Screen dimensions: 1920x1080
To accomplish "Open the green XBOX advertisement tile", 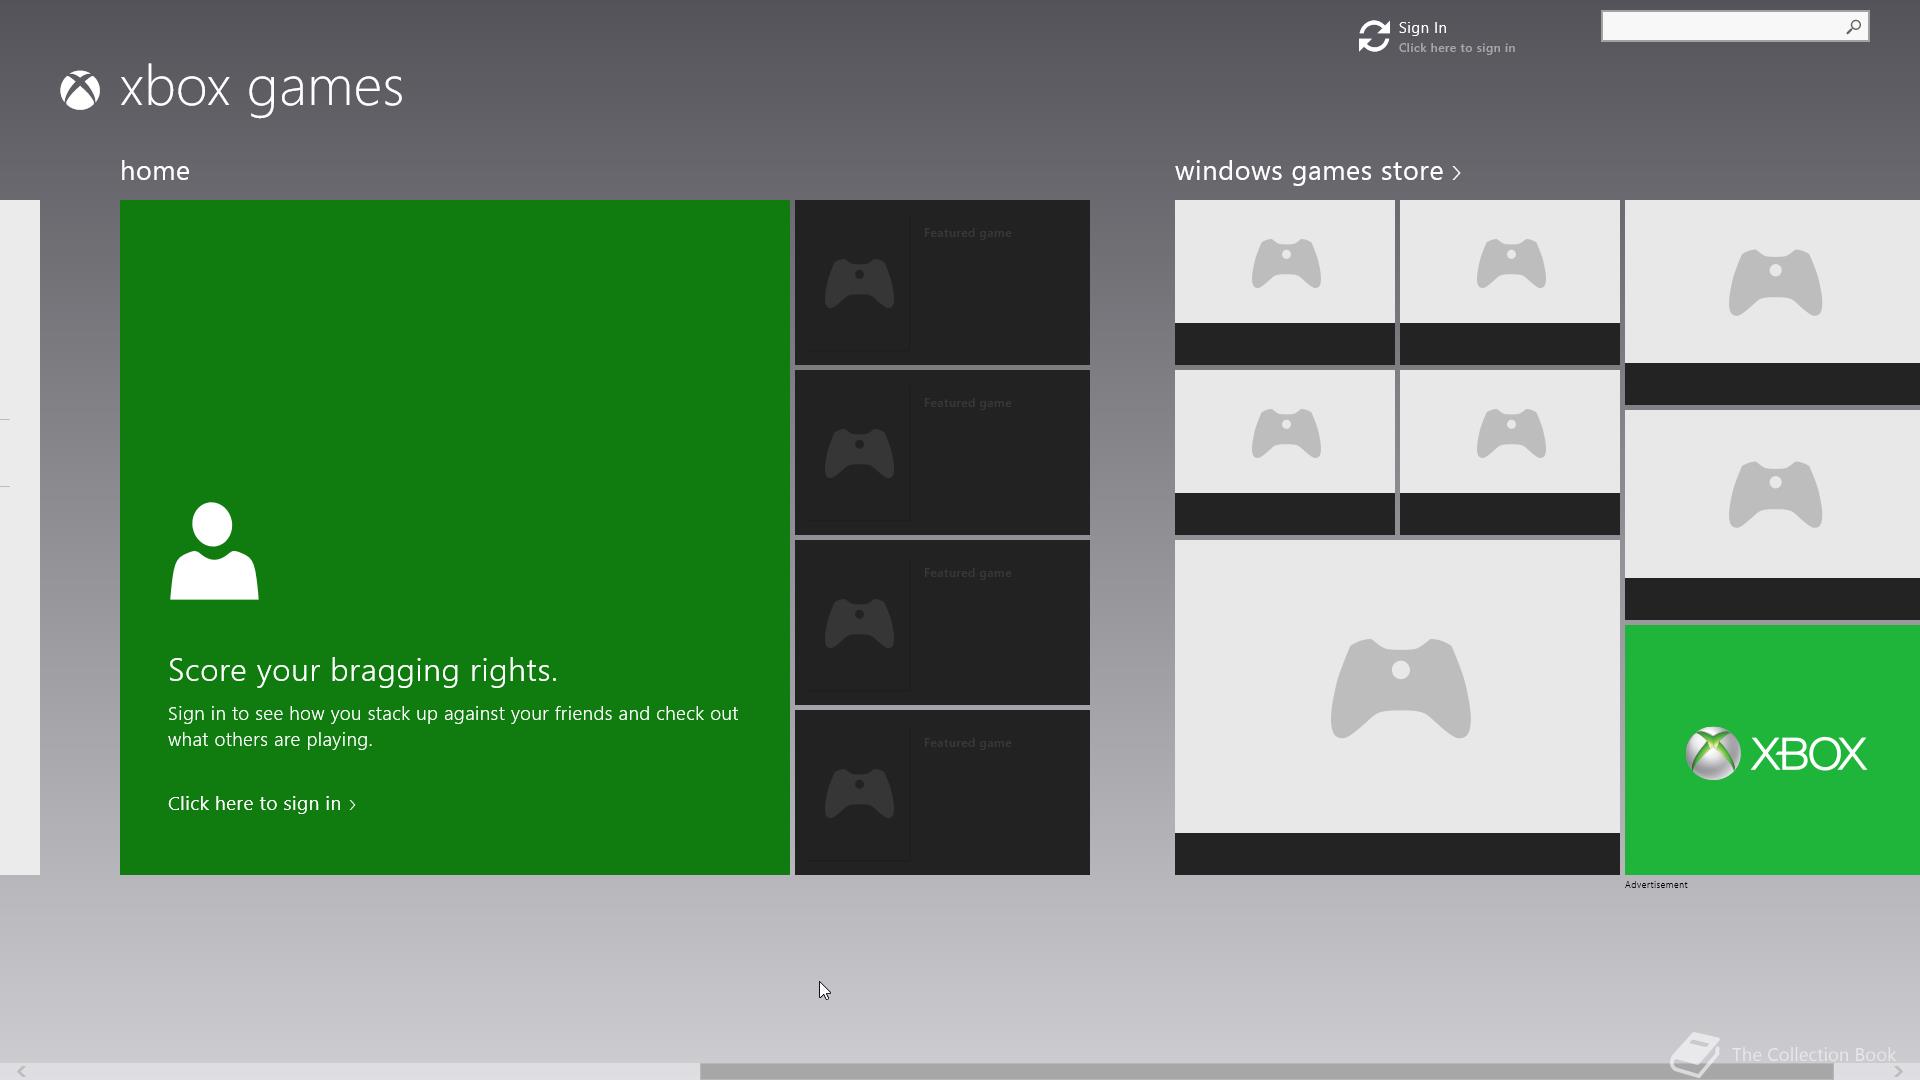I will [x=1772, y=750].
